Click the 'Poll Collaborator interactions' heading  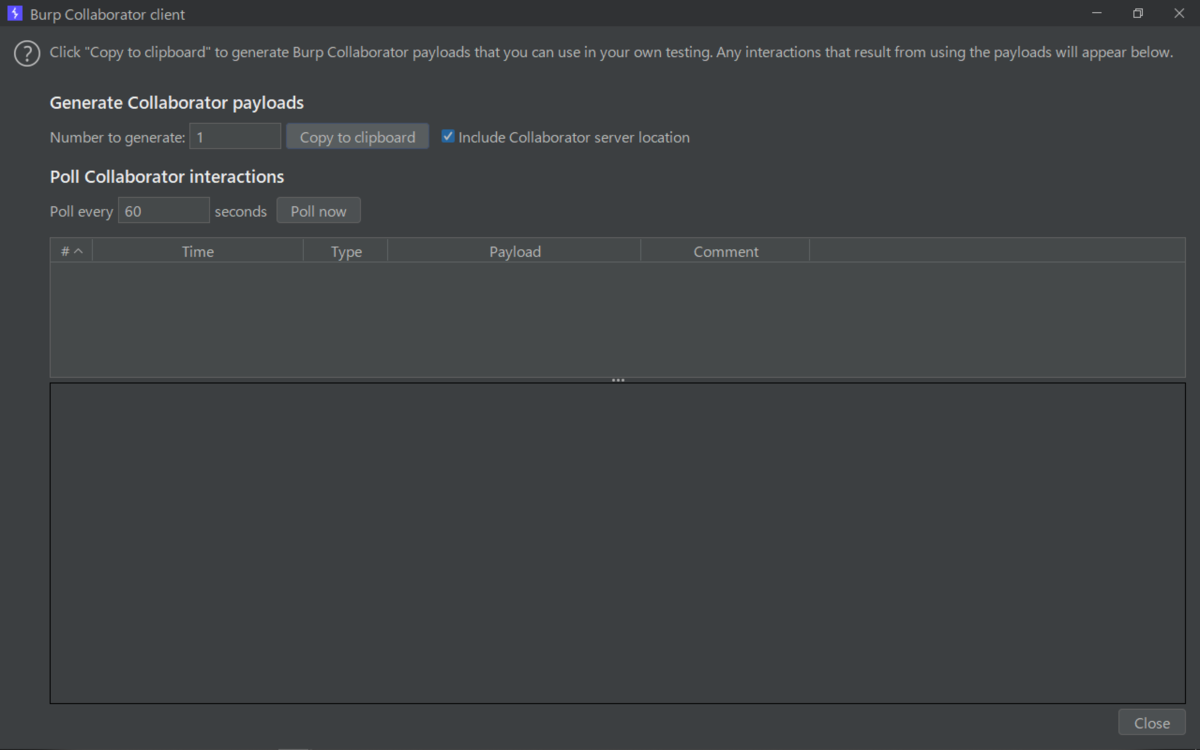pos(167,177)
